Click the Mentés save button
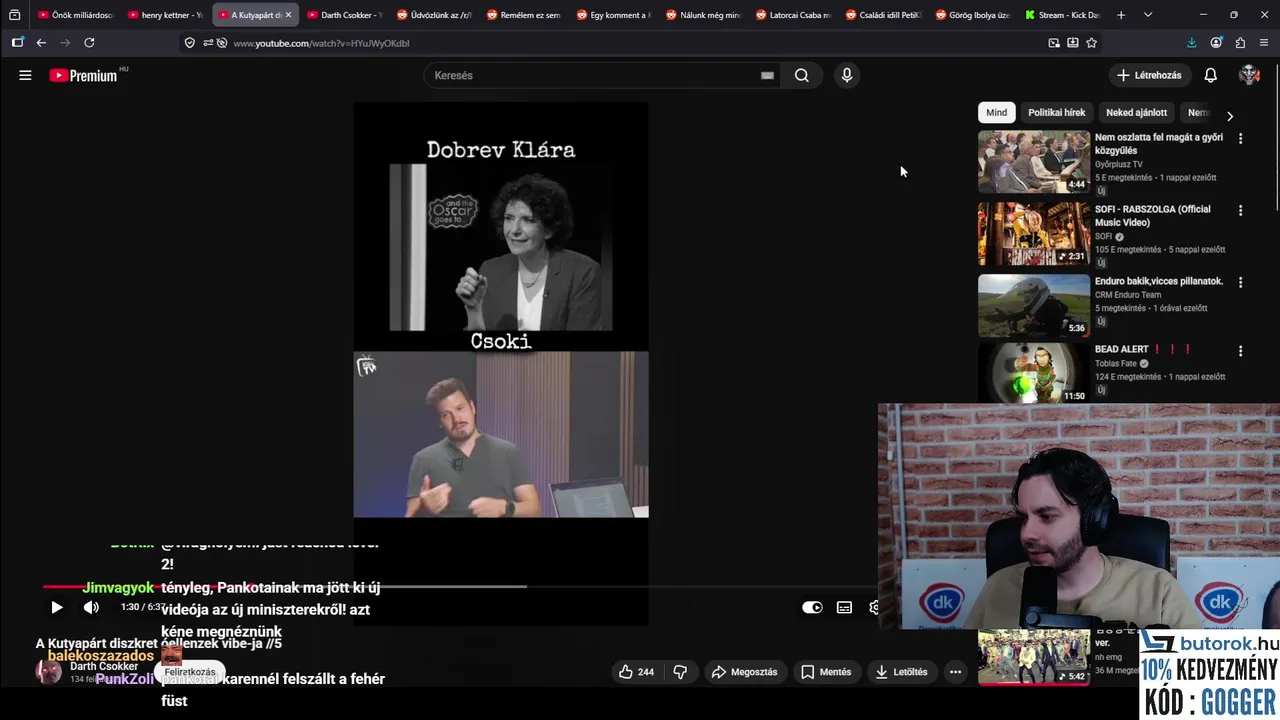 click(826, 672)
